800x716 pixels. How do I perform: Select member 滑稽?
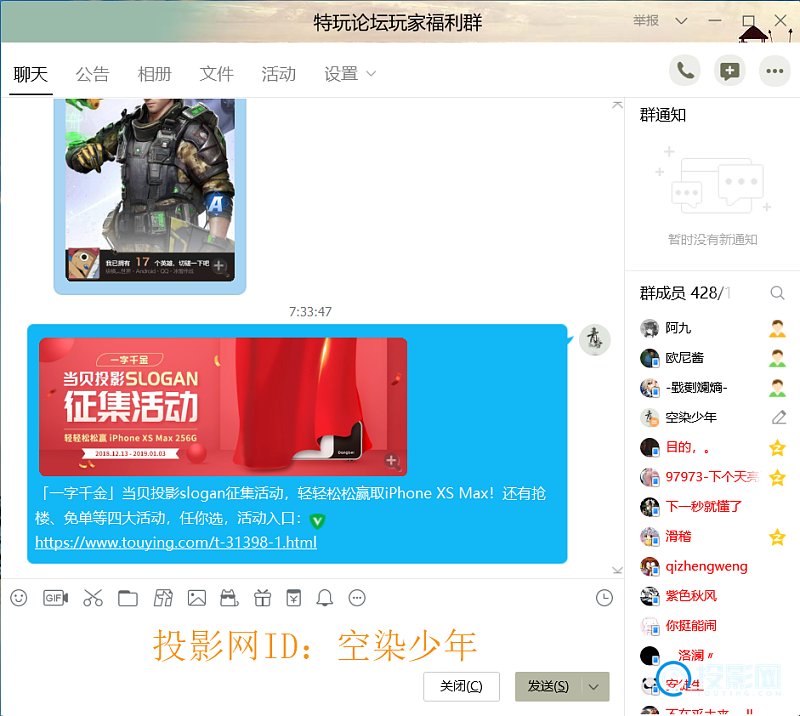tap(710, 536)
